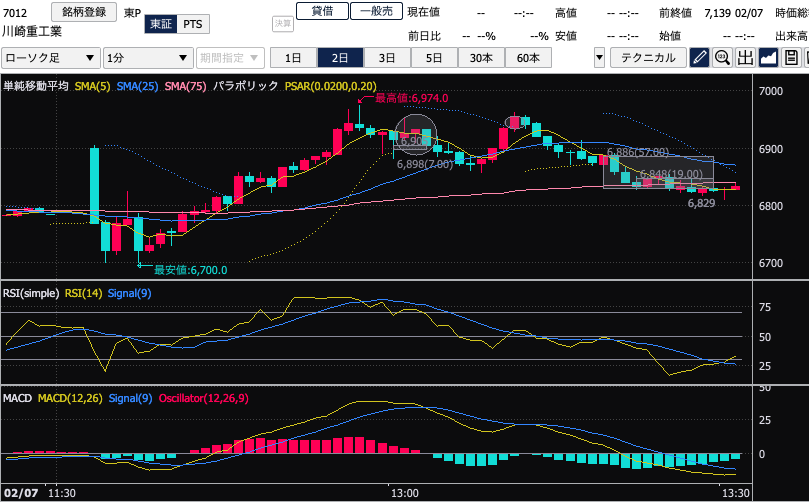Select the 5日 range tab
Image resolution: width=809 pixels, height=502 pixels.
[433, 58]
